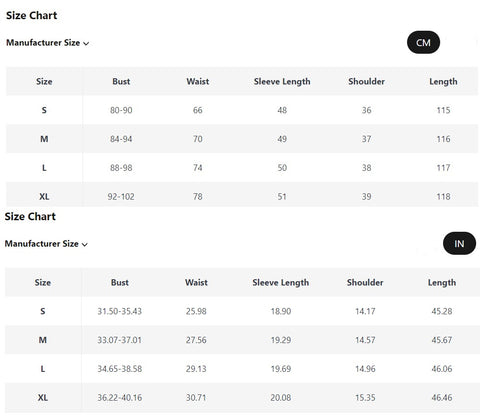Image resolution: width=480 pixels, height=416 pixels.
Task: Click the M size row label in CM chart
Action: (x=44, y=139)
